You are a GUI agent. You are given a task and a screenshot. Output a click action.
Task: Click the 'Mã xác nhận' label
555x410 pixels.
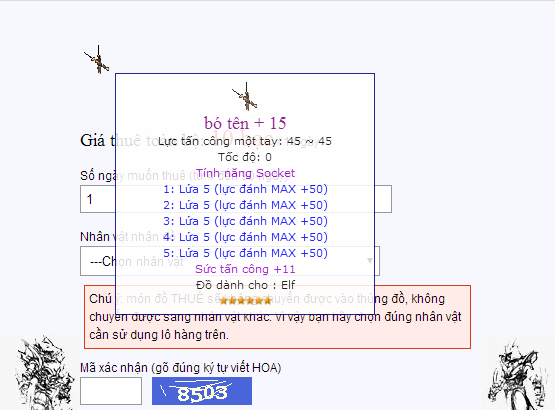(181, 368)
